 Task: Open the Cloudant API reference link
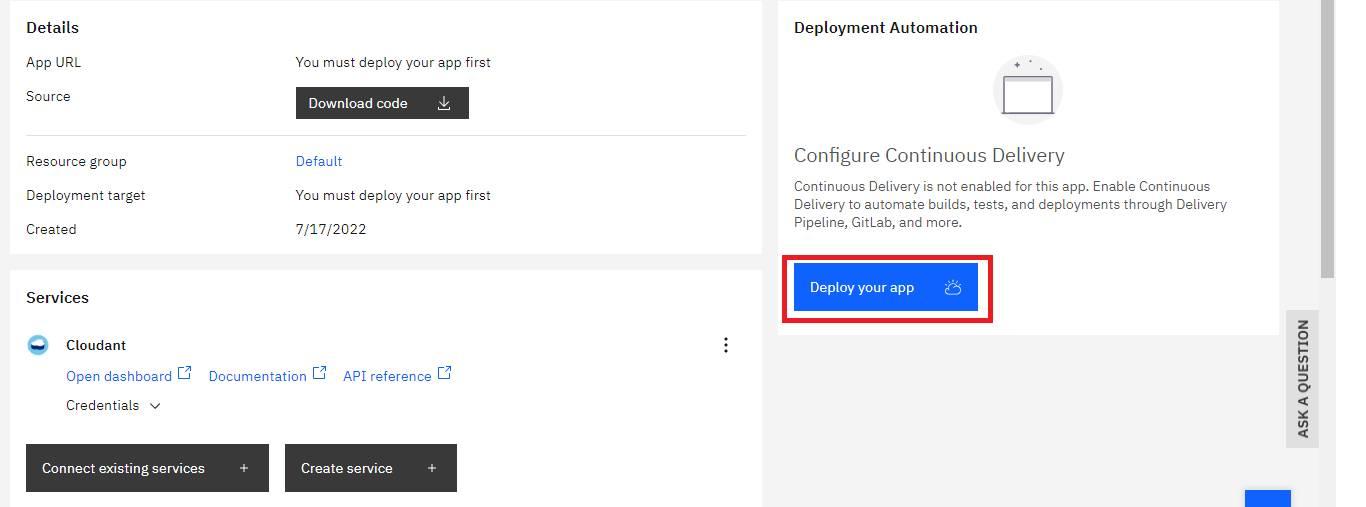pyautogui.click(x=387, y=376)
